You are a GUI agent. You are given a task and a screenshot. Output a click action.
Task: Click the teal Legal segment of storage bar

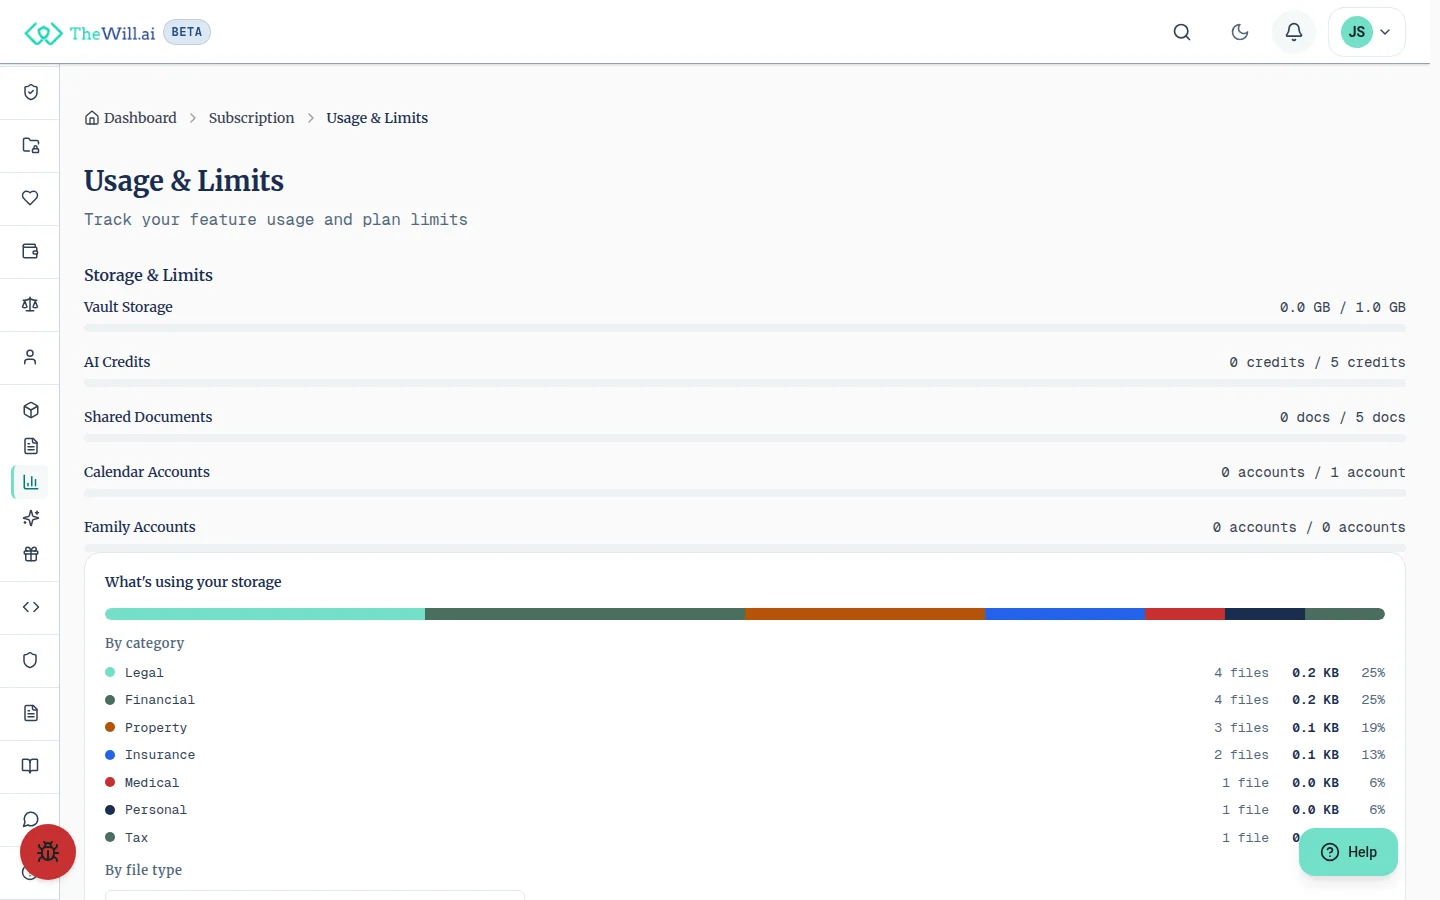point(265,614)
